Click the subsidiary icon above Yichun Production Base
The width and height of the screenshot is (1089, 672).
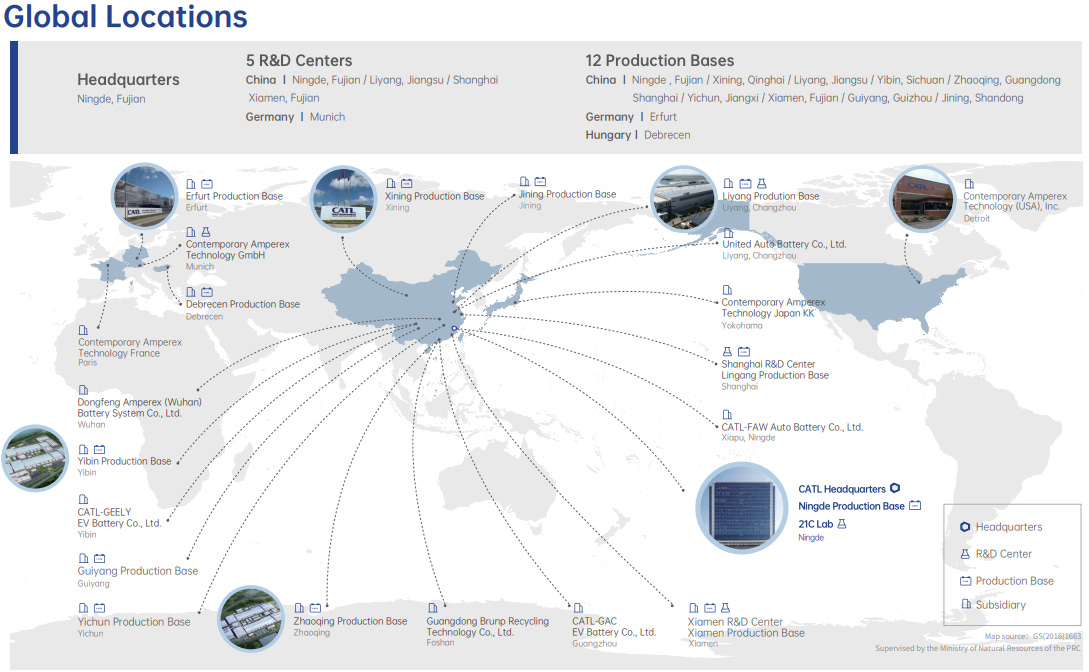[x=83, y=608]
